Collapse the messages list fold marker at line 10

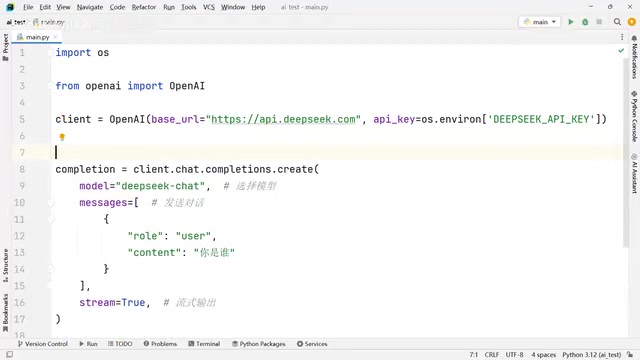pyautogui.click(x=51, y=203)
